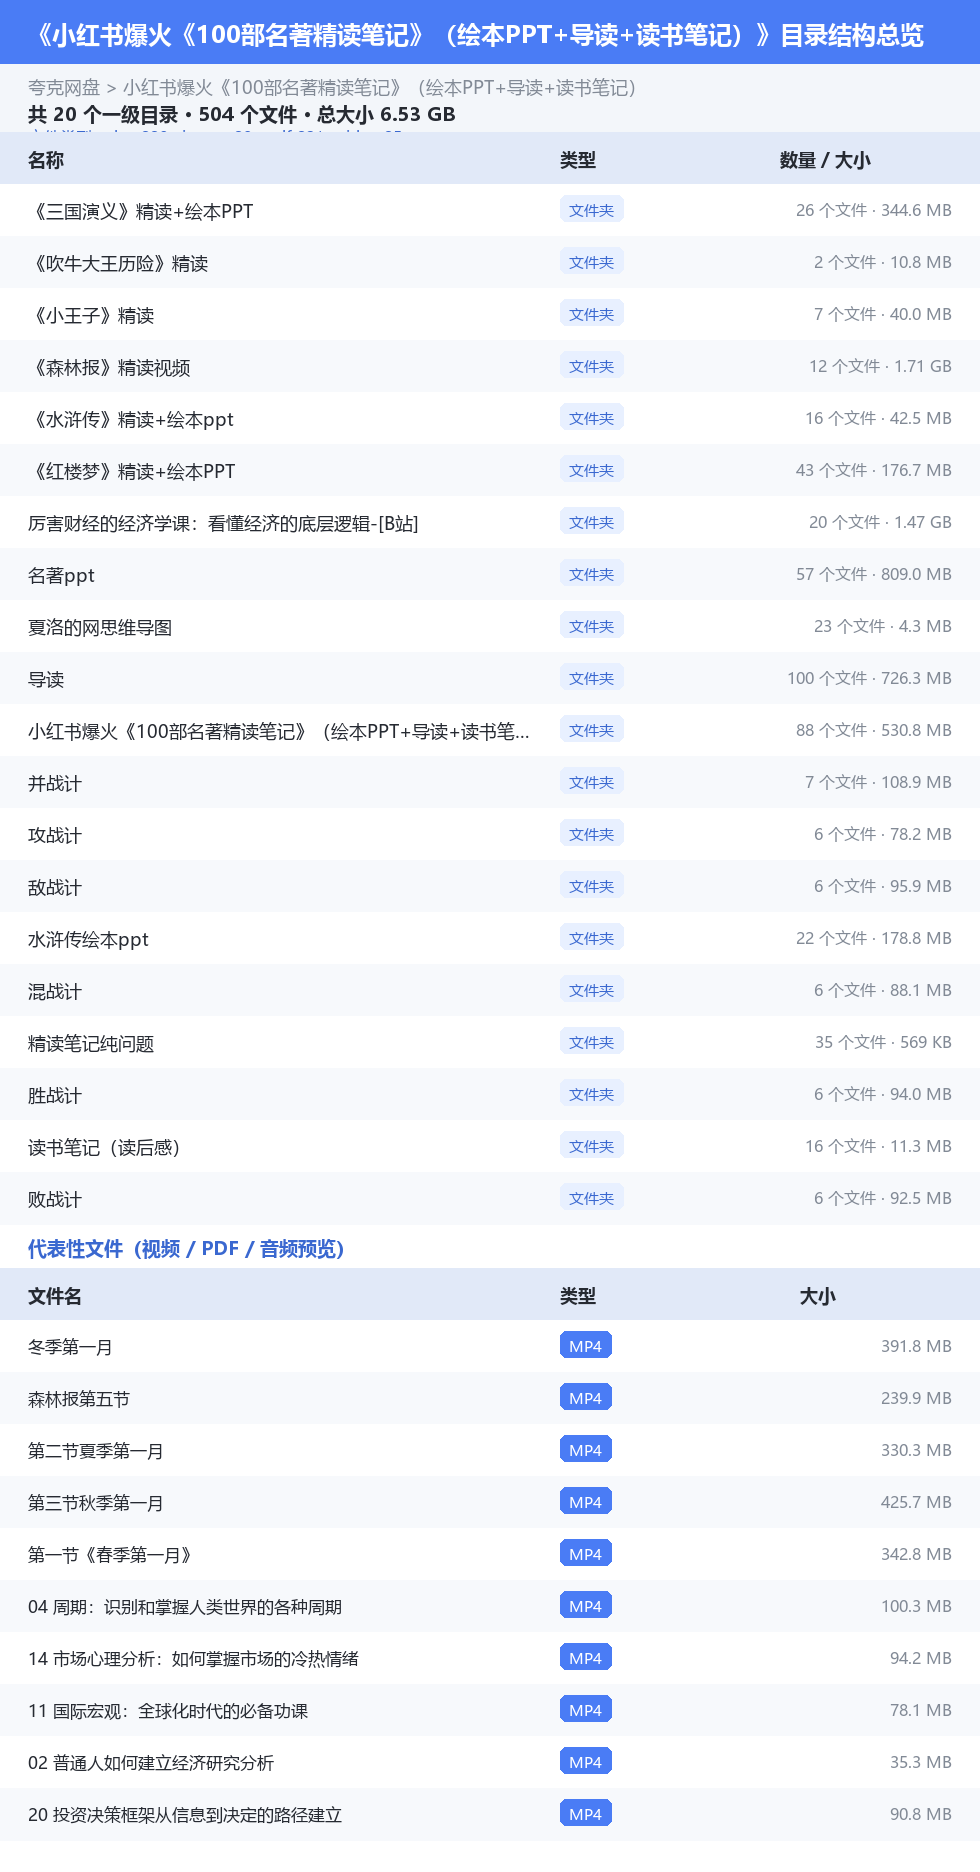Open the 败战计 folder
This screenshot has height=1872, width=980.
coord(55,1199)
